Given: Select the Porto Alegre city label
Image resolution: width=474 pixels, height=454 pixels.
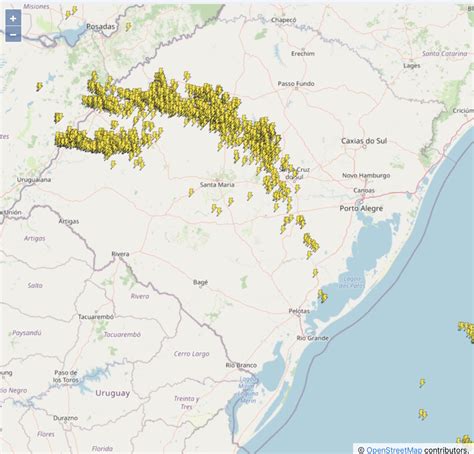Looking at the screenshot, I should [x=361, y=208].
